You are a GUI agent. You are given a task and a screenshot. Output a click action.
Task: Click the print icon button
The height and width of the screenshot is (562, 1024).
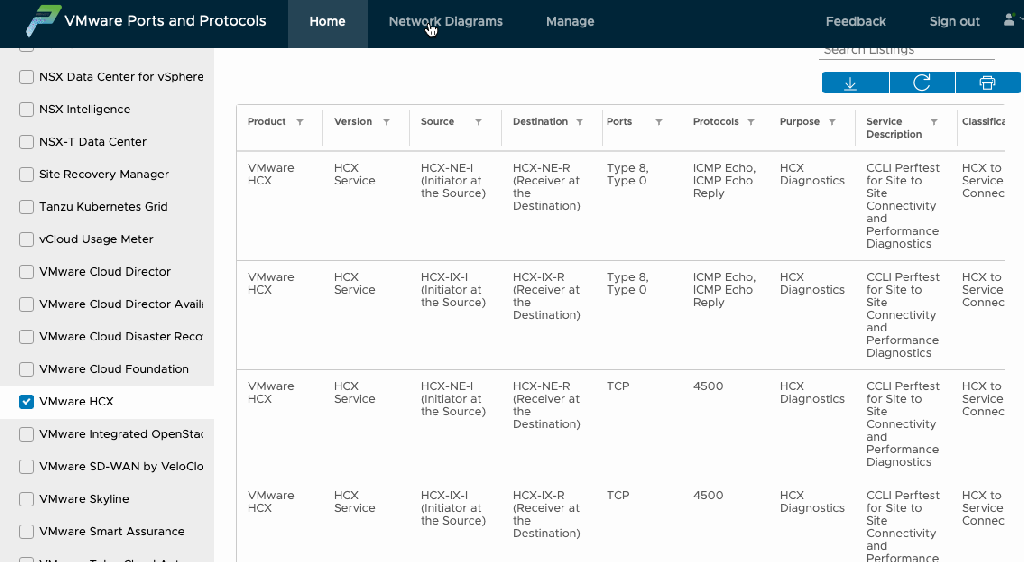click(987, 83)
